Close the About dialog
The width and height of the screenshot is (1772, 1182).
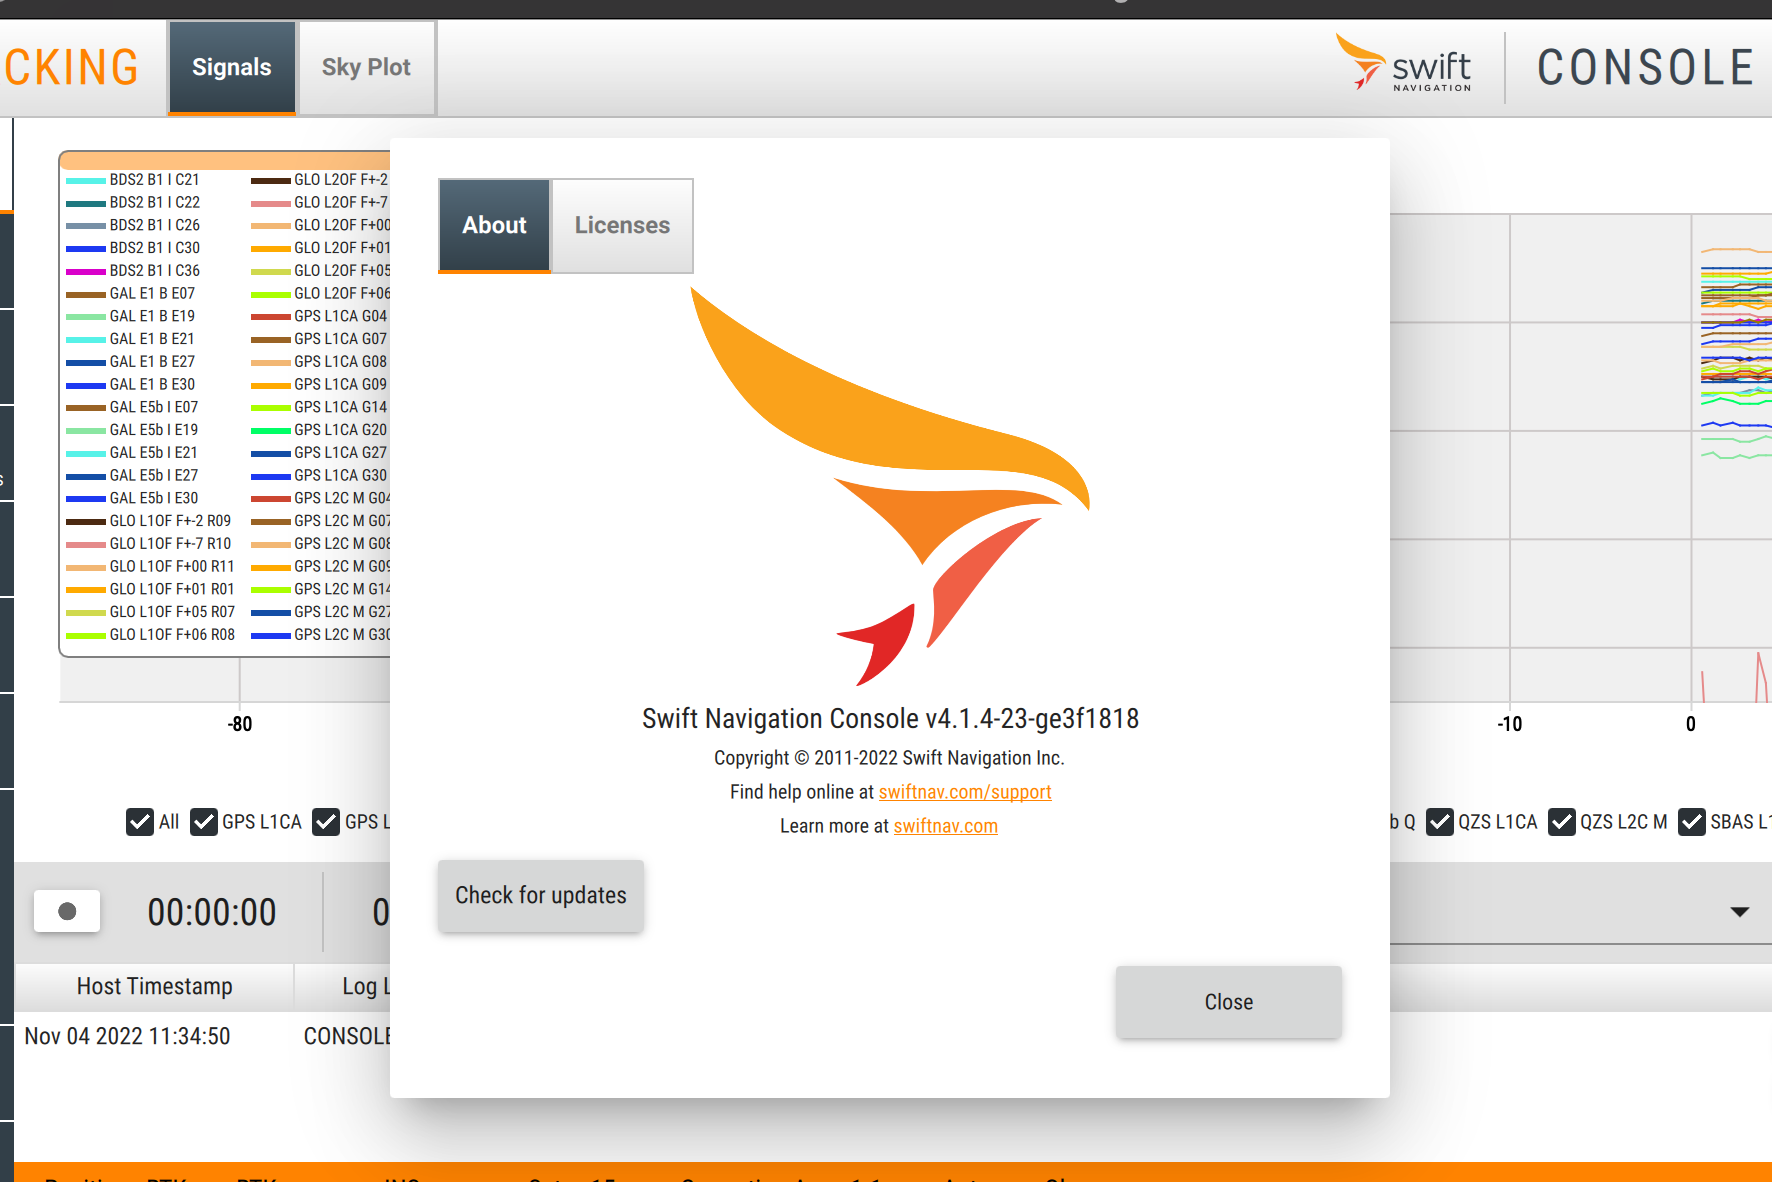(x=1228, y=1002)
